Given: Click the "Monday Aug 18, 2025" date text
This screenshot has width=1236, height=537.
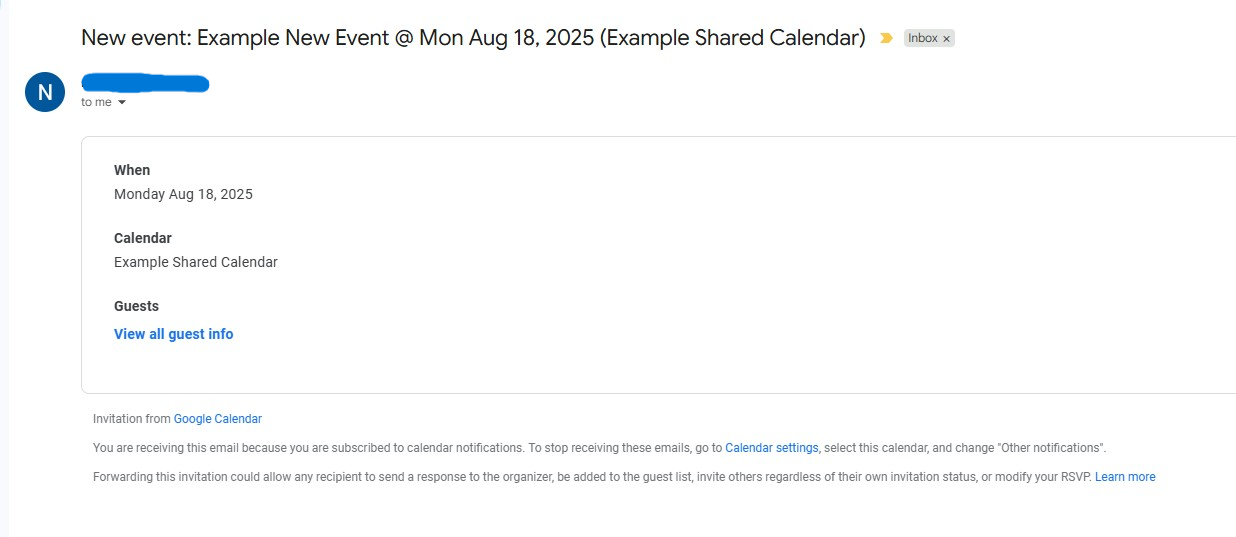Looking at the screenshot, I should pos(183,194).
